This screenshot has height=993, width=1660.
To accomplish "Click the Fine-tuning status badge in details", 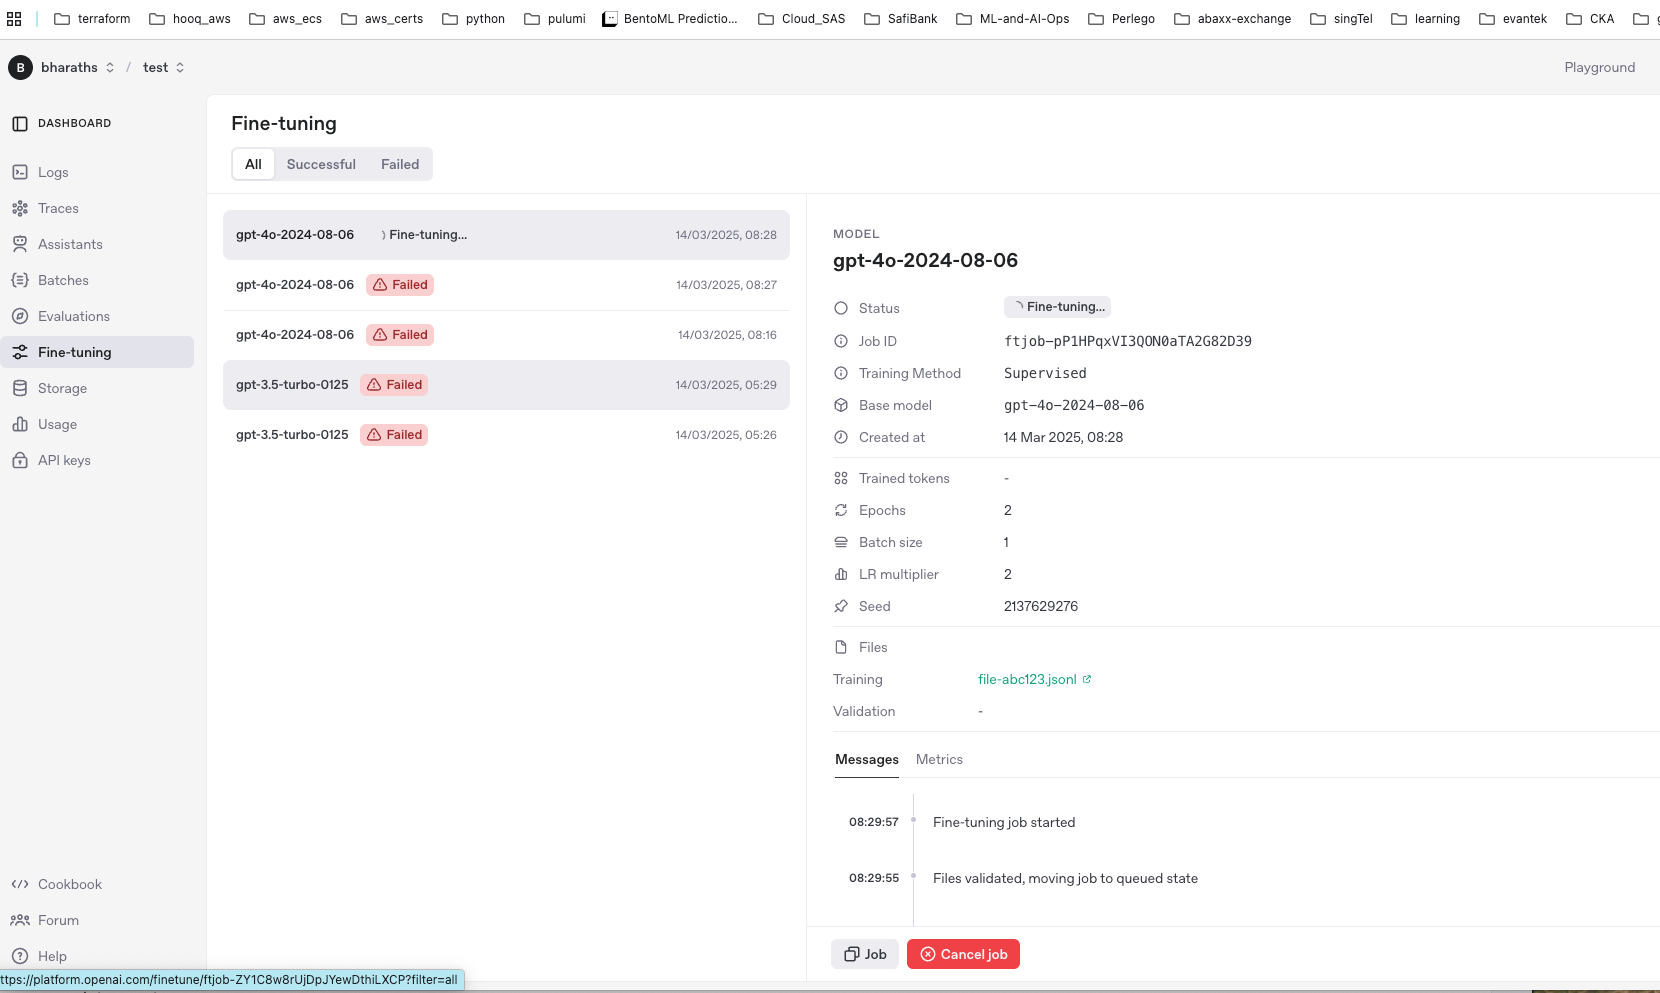I will pos(1057,307).
